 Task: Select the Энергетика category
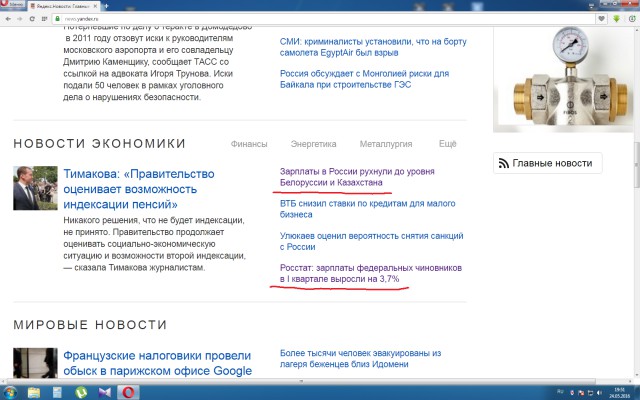click(313, 144)
